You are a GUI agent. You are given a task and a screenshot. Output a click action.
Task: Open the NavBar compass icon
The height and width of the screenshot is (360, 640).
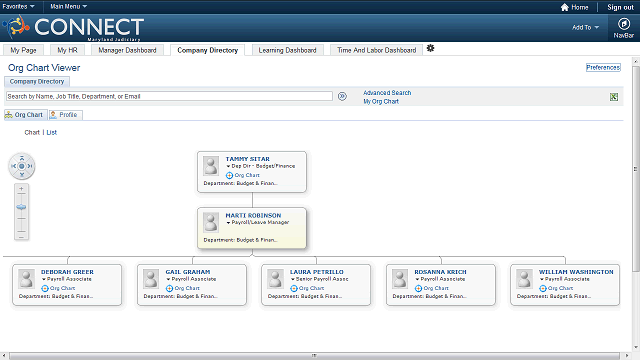click(624, 24)
